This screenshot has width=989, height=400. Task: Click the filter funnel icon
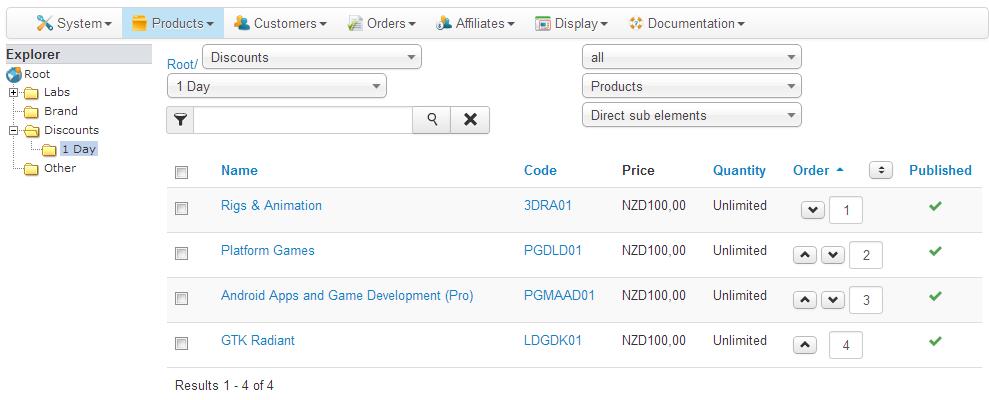pyautogui.click(x=180, y=120)
